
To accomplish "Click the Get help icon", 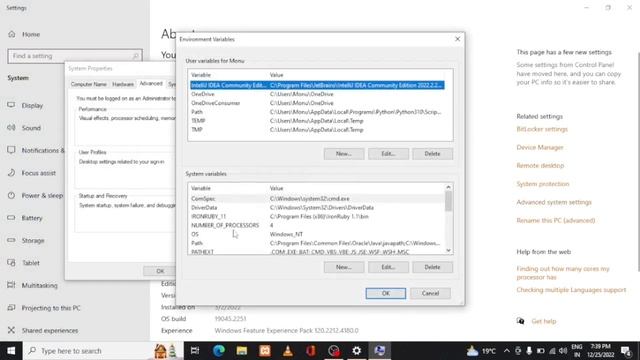I will point(520,321).
